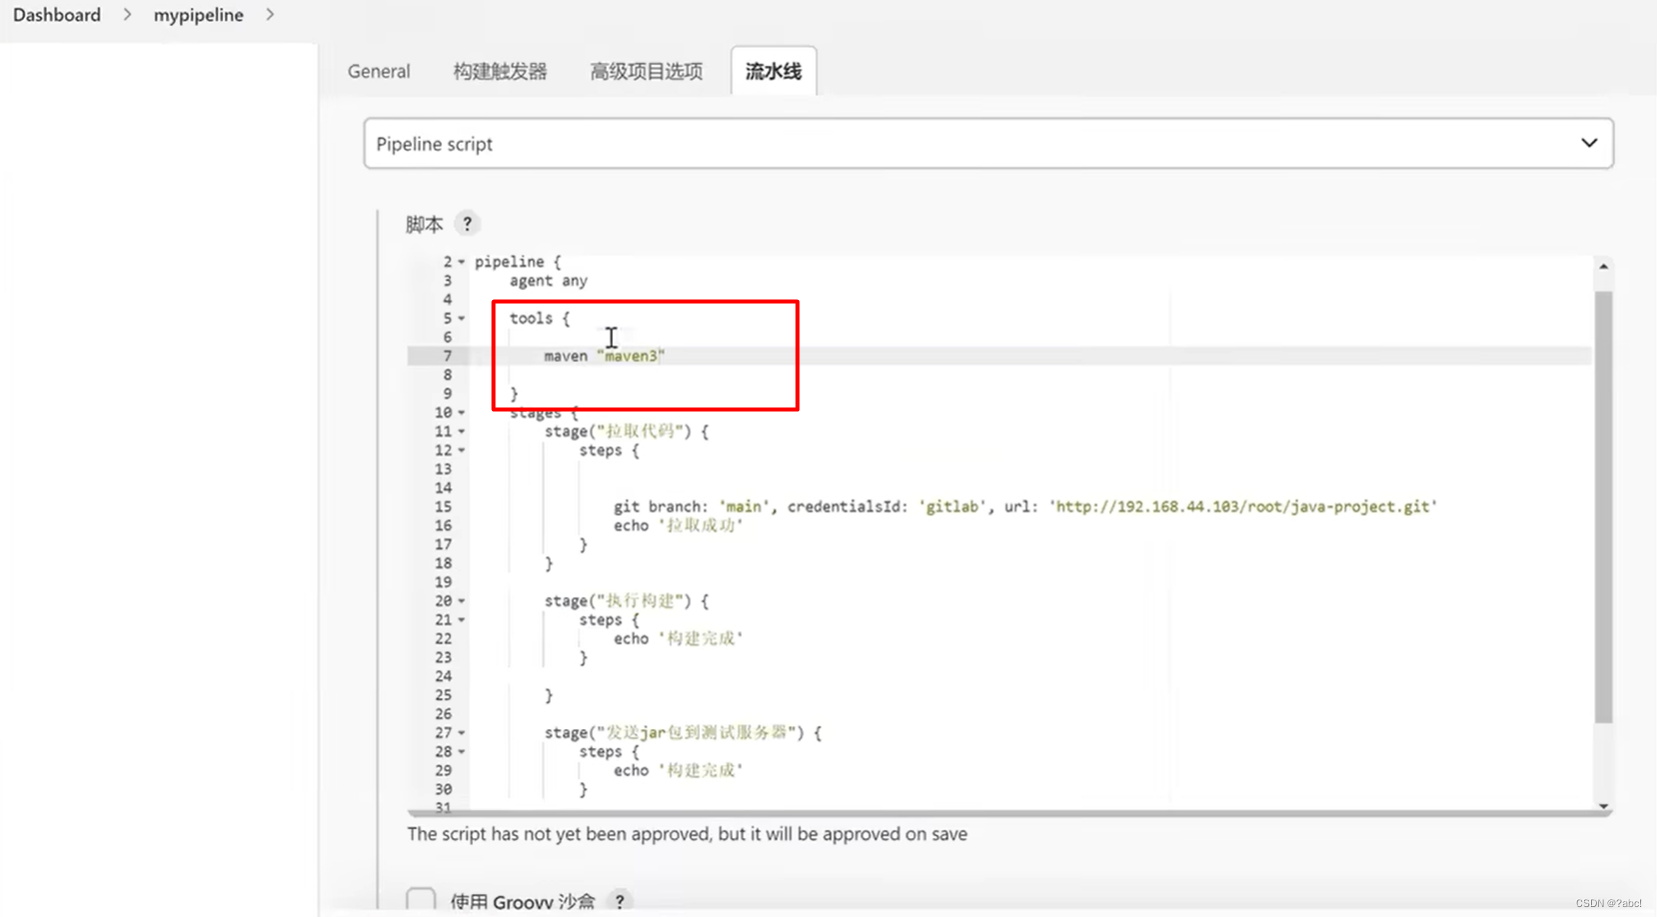Collapse the stages block at line 10
Viewport: 1657px width, 917px height.
461,412
